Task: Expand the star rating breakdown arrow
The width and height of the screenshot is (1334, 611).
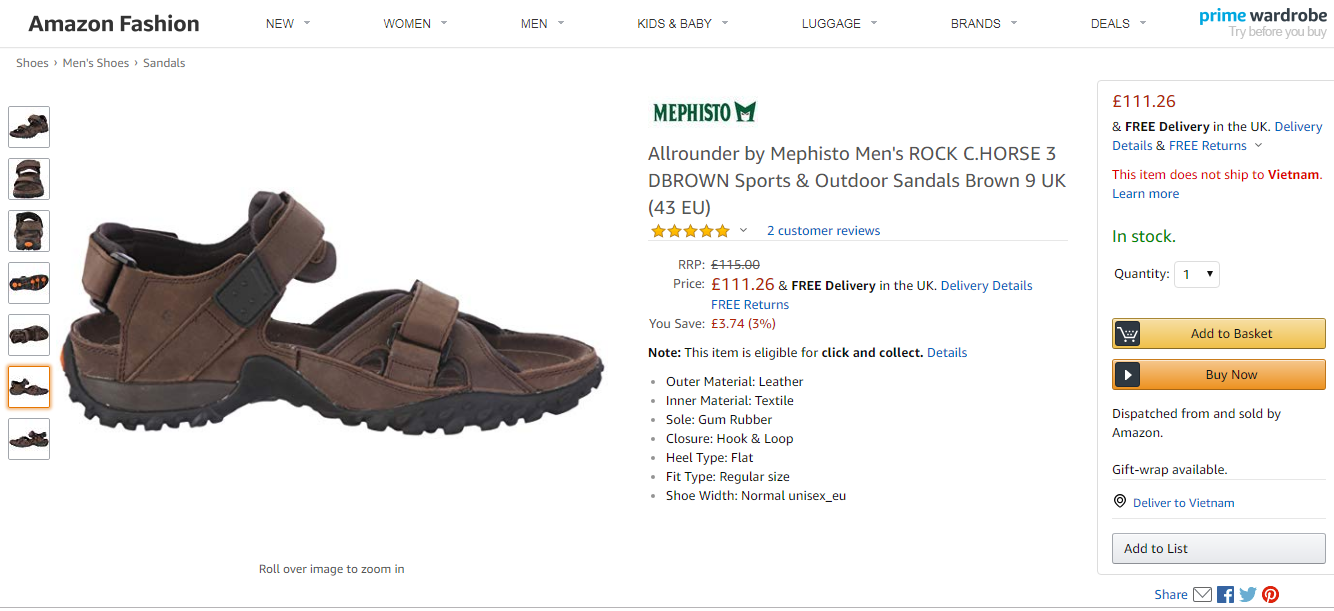Action: (x=743, y=231)
